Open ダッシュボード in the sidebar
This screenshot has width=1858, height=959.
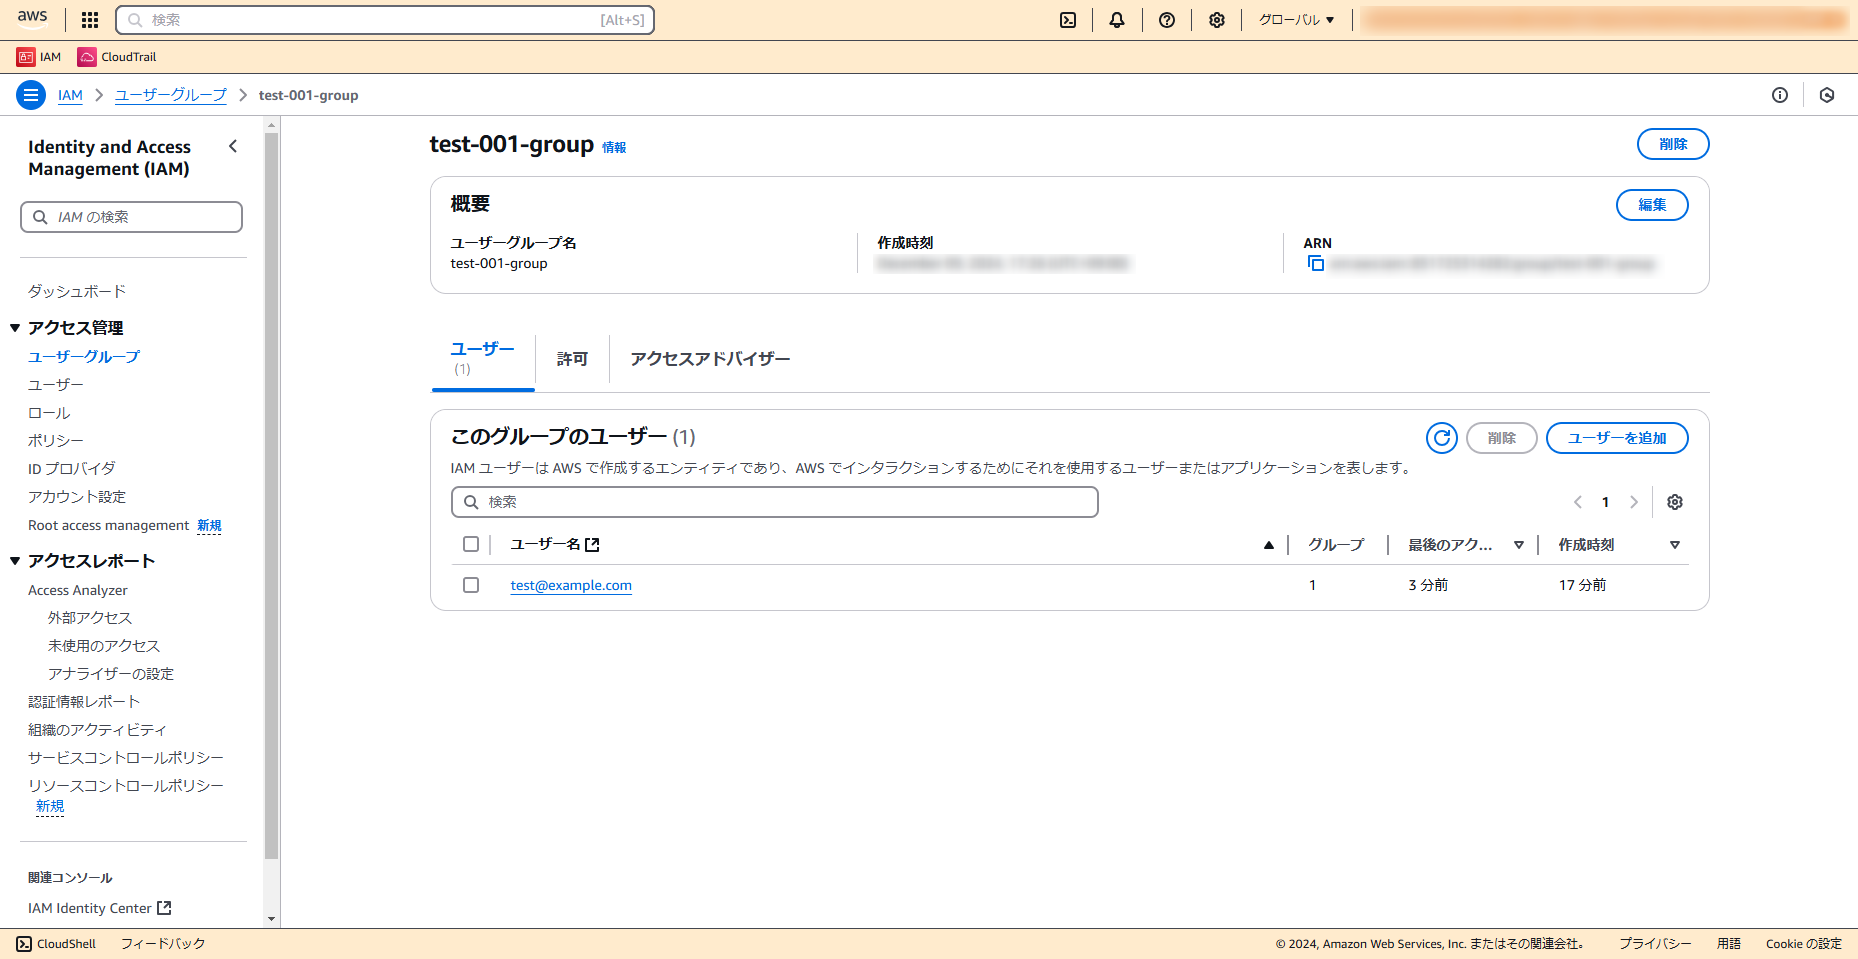77,291
